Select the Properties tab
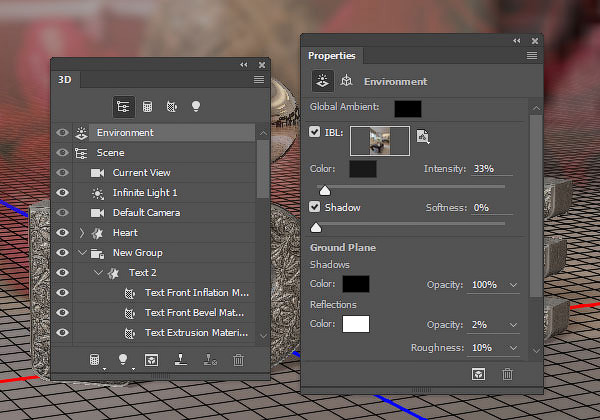The width and height of the screenshot is (600, 420). (332, 56)
